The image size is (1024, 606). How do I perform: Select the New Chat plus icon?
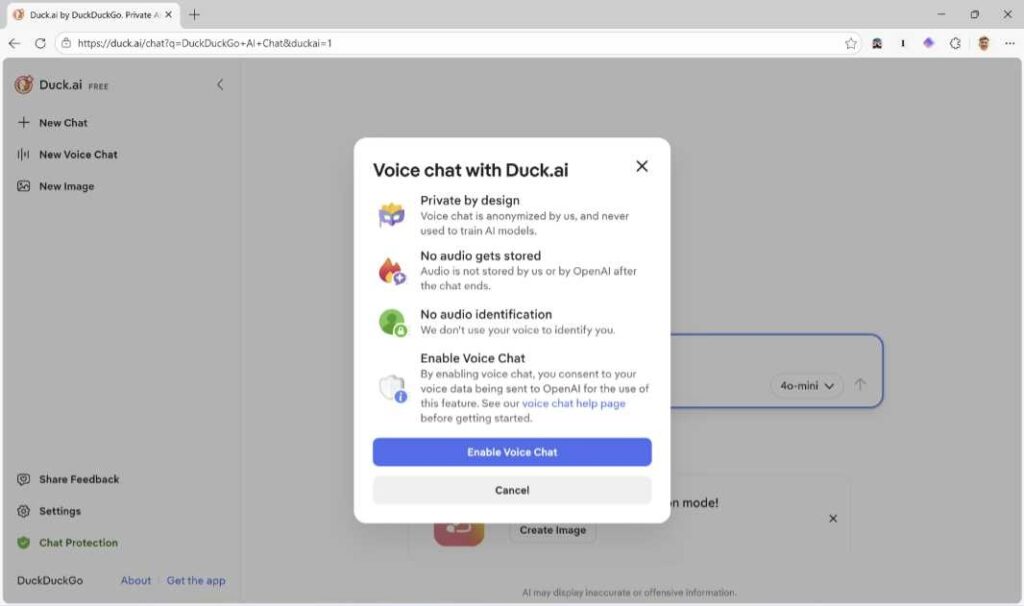24,122
